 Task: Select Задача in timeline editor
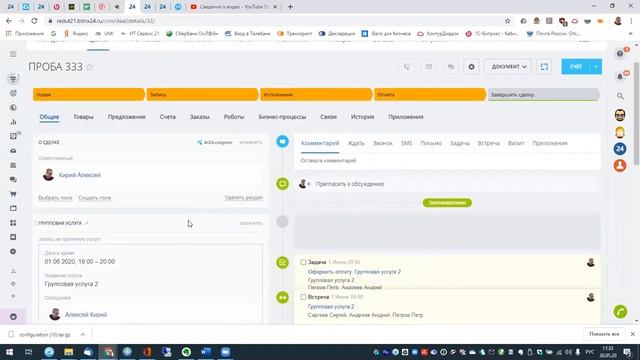point(460,143)
